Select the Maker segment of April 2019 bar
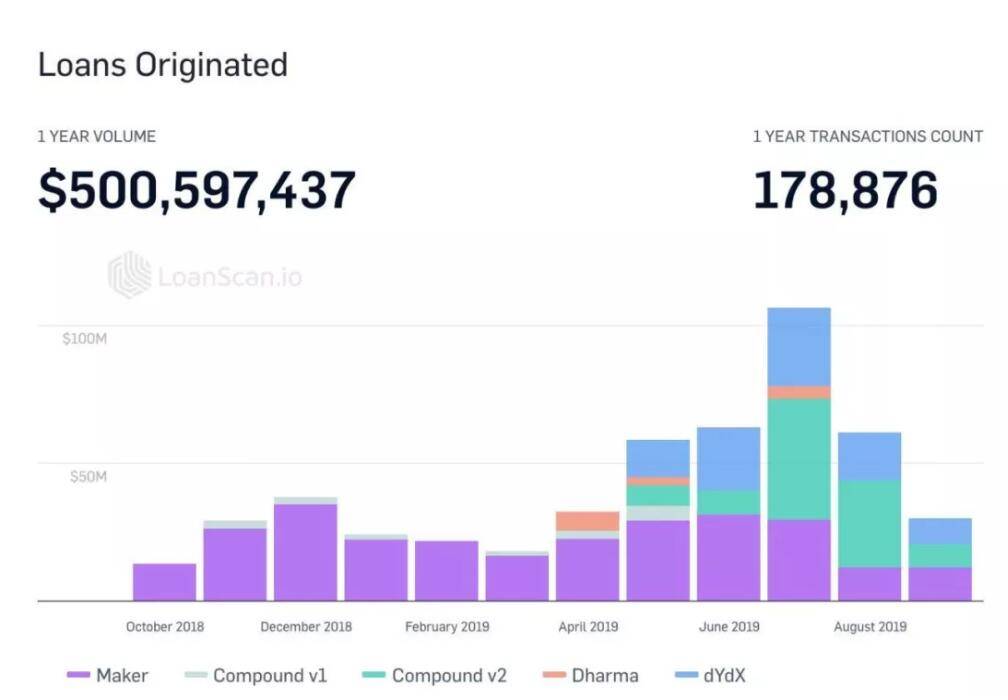Screen dimensions: 1008x700 coord(588,570)
